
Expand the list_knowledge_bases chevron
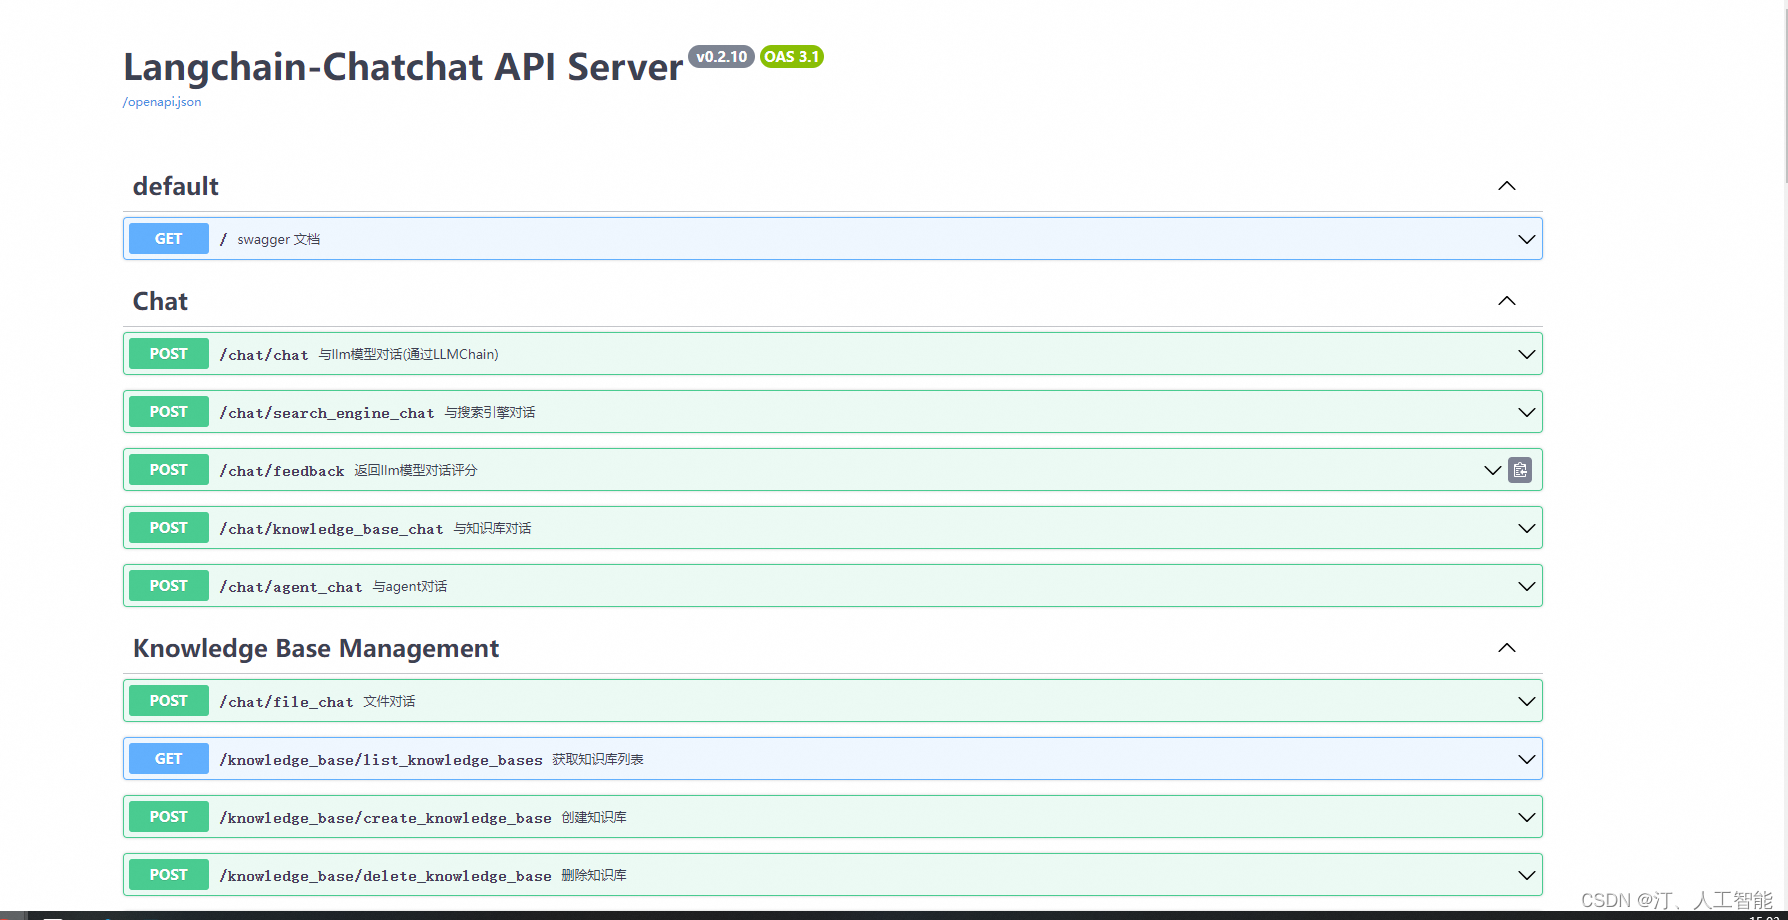tap(1527, 759)
